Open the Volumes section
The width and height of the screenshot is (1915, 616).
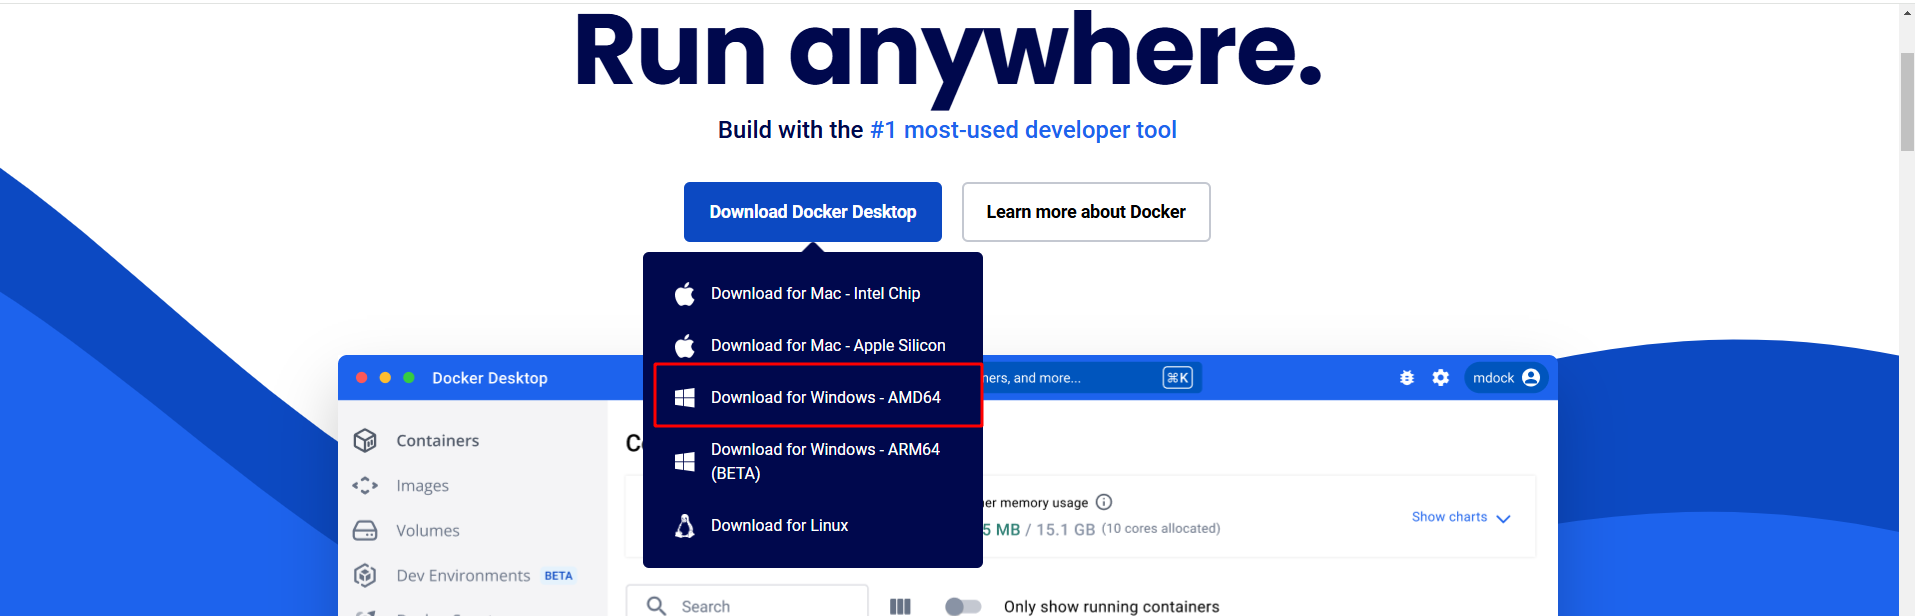428,531
